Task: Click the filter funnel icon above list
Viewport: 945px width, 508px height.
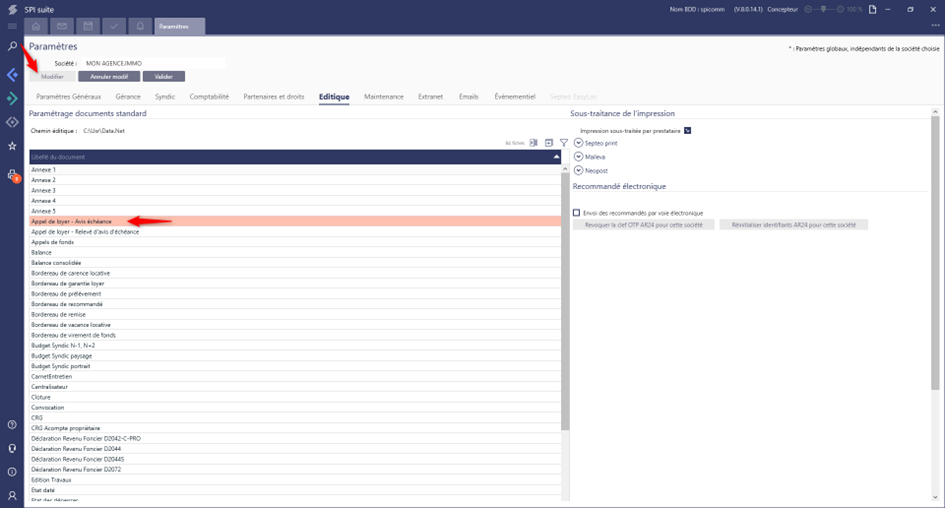Action: coord(564,143)
